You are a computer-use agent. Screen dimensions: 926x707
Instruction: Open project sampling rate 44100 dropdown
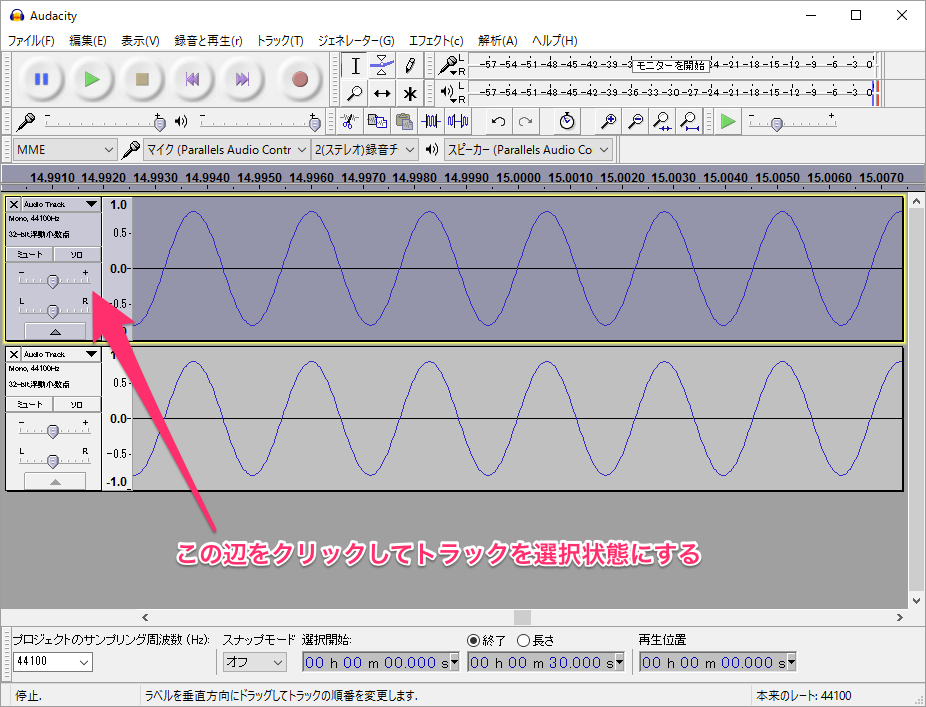53,662
